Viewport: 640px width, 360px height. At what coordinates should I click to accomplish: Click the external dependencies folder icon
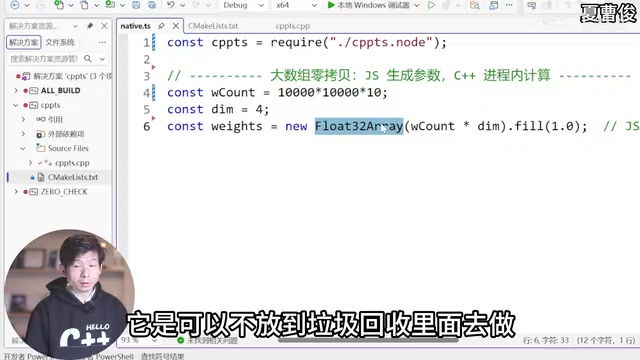coord(41,134)
